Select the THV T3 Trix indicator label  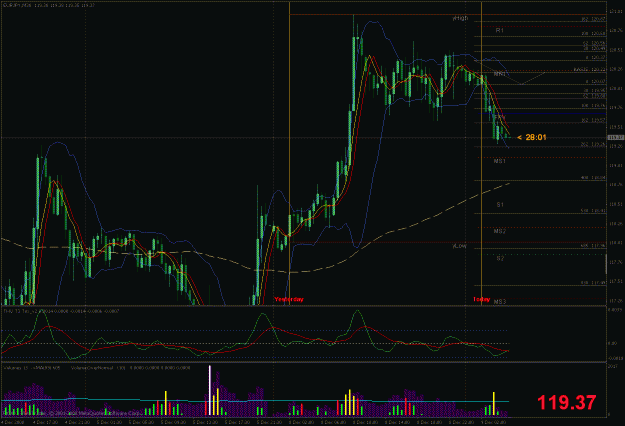[x=61, y=311]
